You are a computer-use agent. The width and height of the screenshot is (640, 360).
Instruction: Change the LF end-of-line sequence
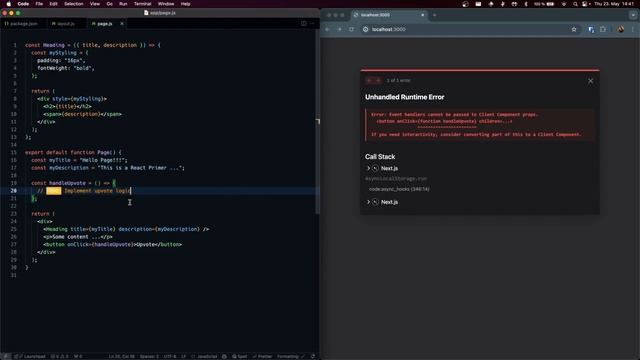[183, 356]
